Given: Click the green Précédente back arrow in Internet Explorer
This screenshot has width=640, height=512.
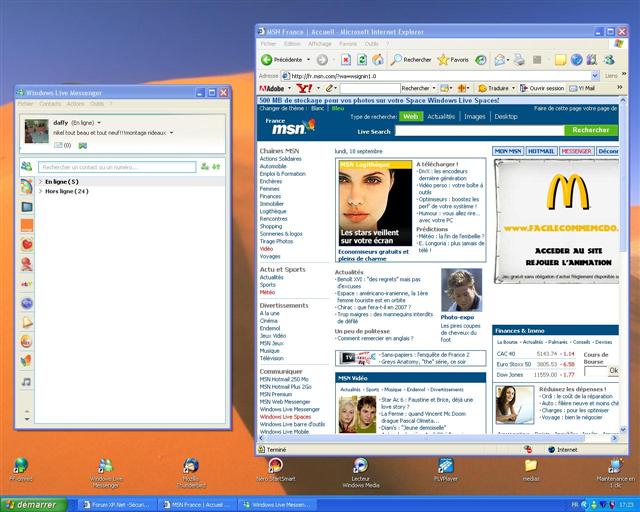Looking at the screenshot, I should pyautogui.click(x=267, y=60).
